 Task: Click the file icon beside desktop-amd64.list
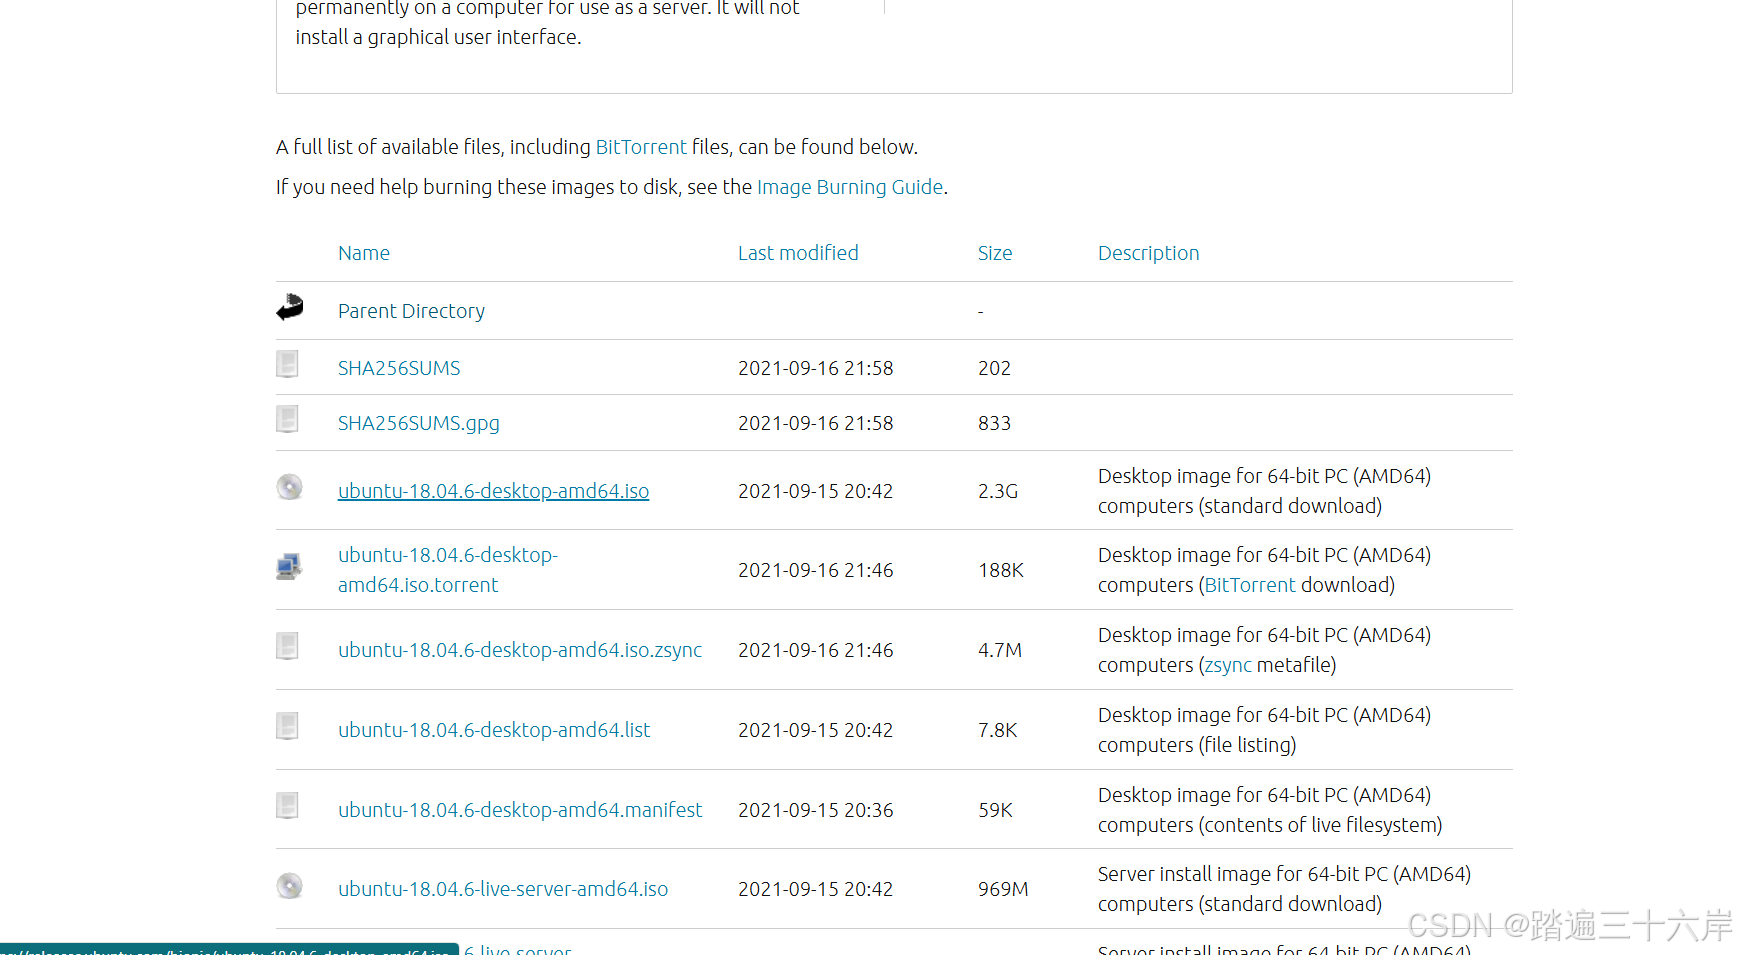(288, 726)
